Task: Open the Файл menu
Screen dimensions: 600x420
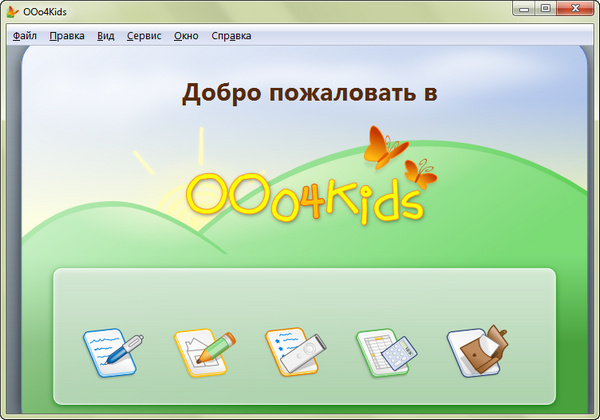Action: pyautogui.click(x=25, y=36)
